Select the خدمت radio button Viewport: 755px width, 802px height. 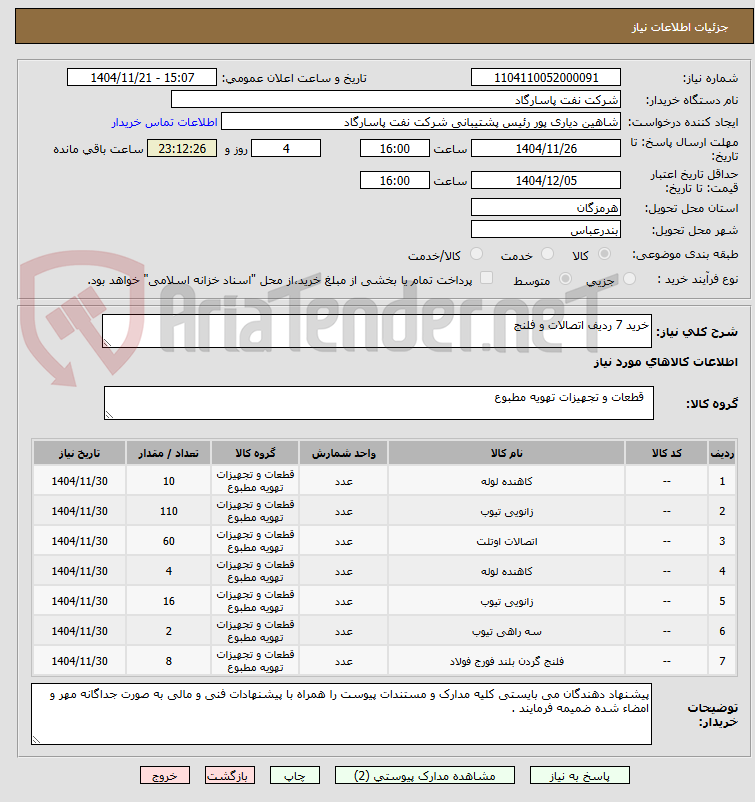[x=547, y=254]
